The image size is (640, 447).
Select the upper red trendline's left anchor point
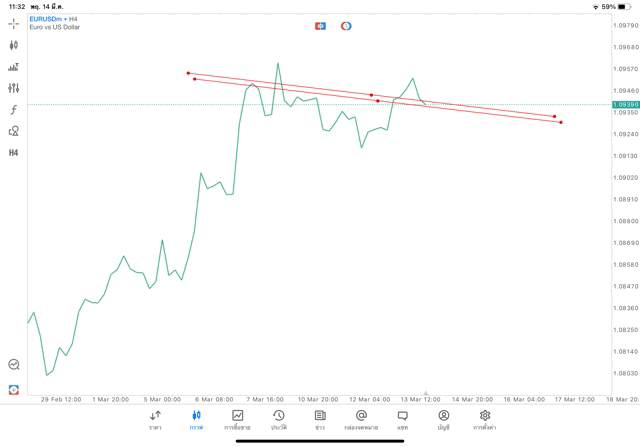pos(188,73)
